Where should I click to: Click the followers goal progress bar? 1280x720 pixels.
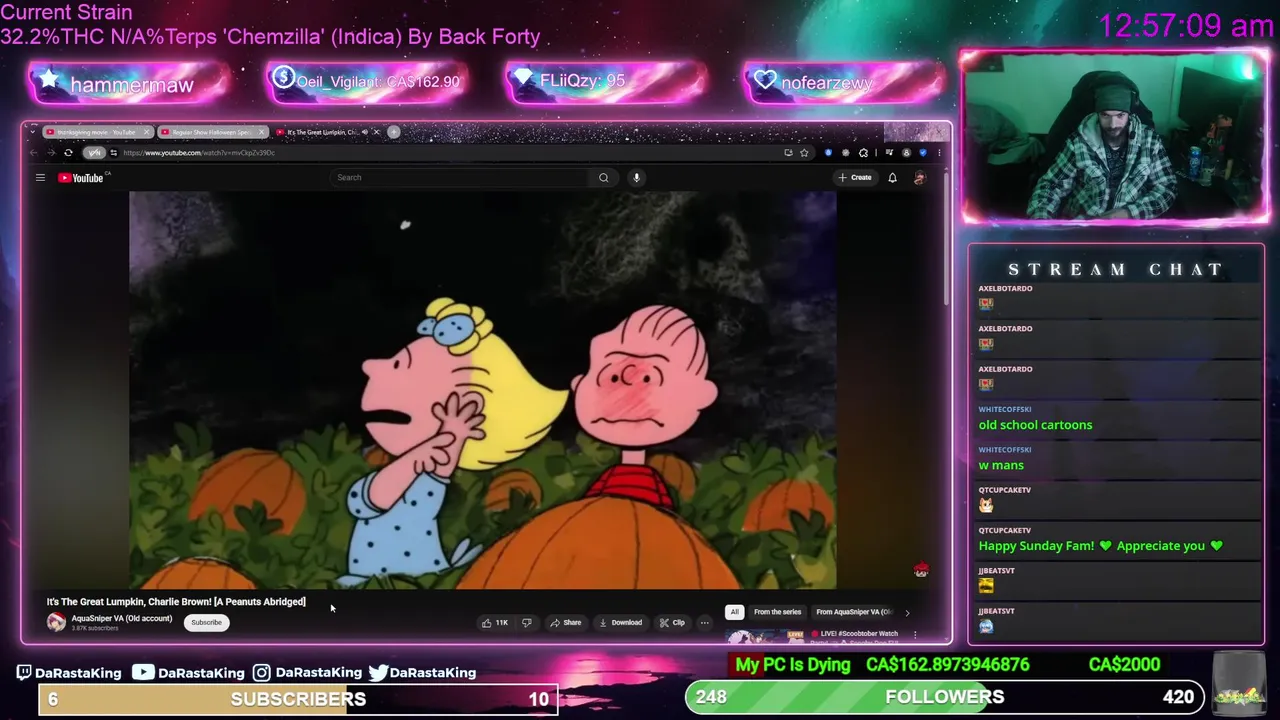pos(944,697)
